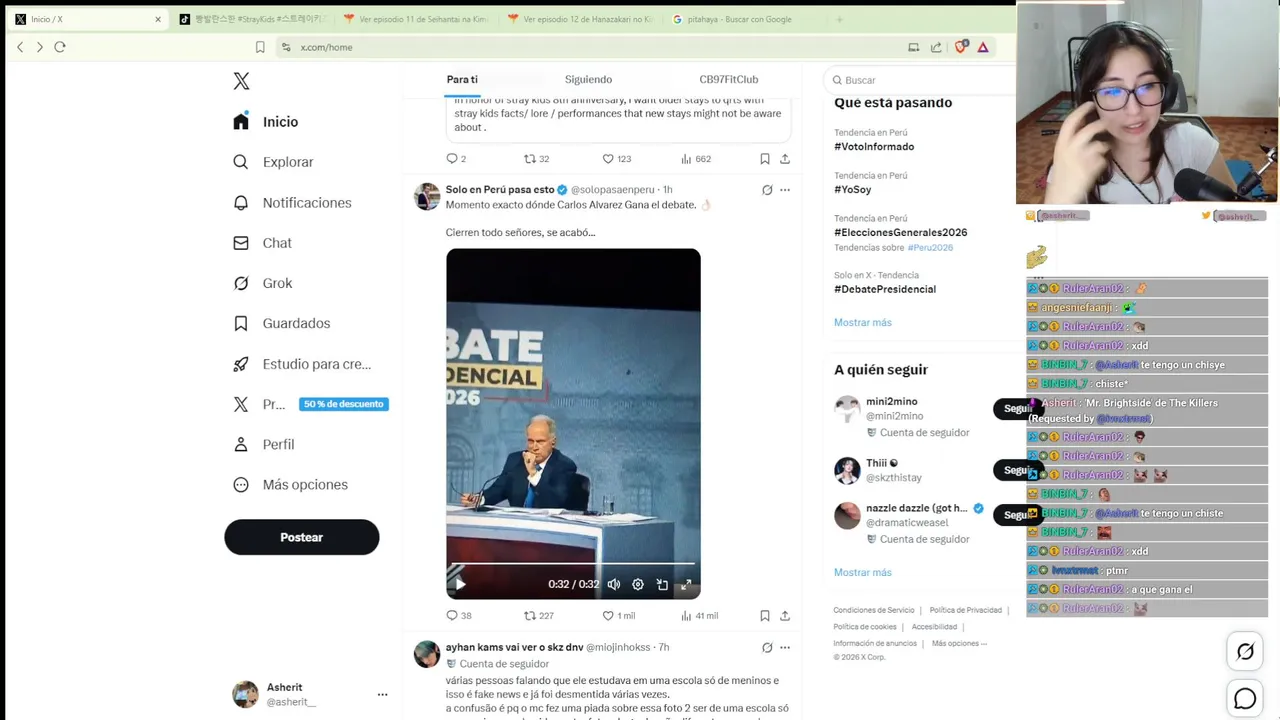Viewport: 1280px width, 720px height.
Task: Open account menu dots next to Asherit
Action: click(x=382, y=694)
